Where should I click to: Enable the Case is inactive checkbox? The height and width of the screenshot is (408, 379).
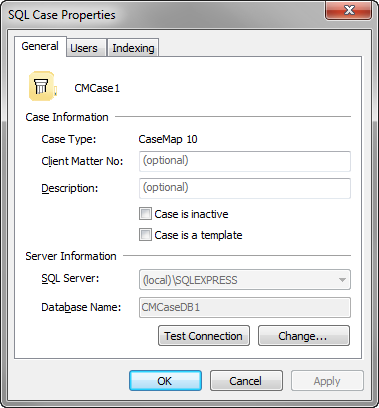pos(145,214)
